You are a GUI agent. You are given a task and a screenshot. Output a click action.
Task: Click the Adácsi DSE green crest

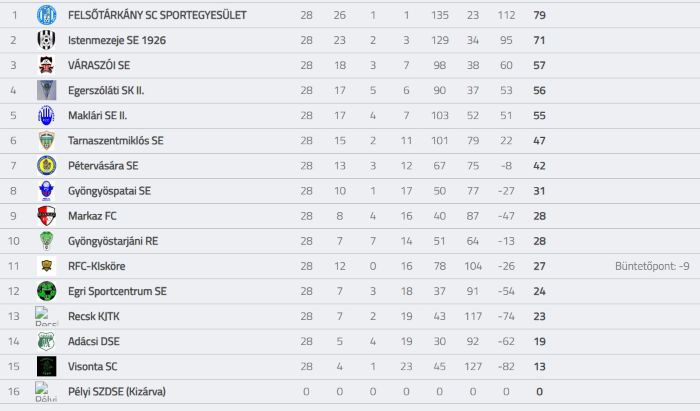46,341
